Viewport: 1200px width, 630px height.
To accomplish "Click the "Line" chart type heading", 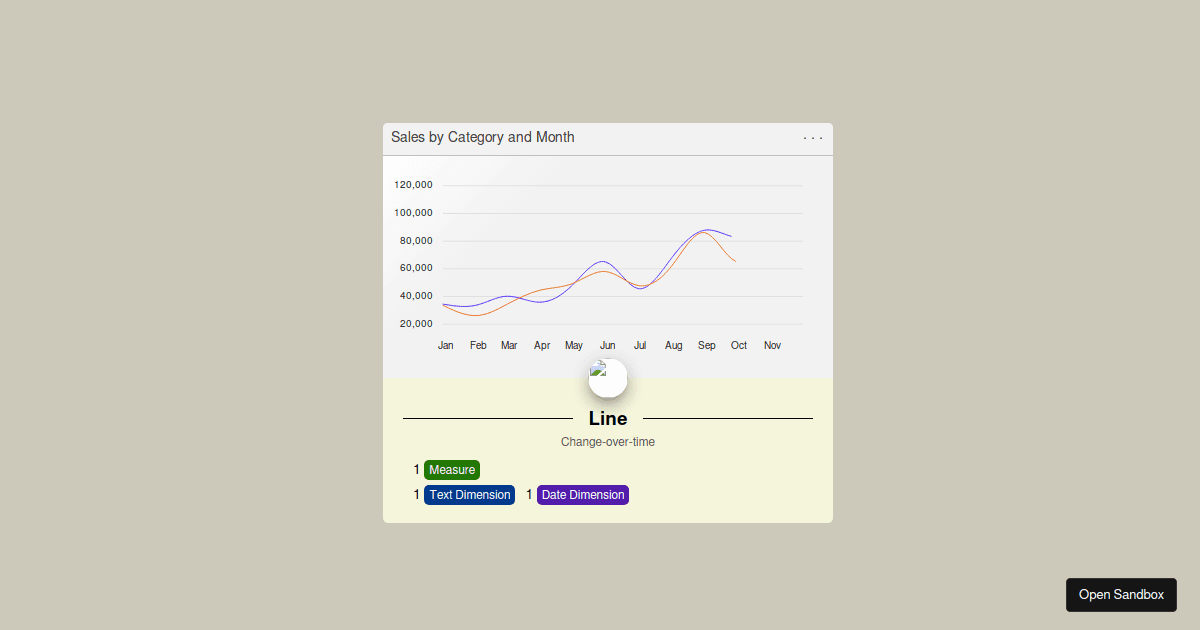I will pyautogui.click(x=608, y=418).
